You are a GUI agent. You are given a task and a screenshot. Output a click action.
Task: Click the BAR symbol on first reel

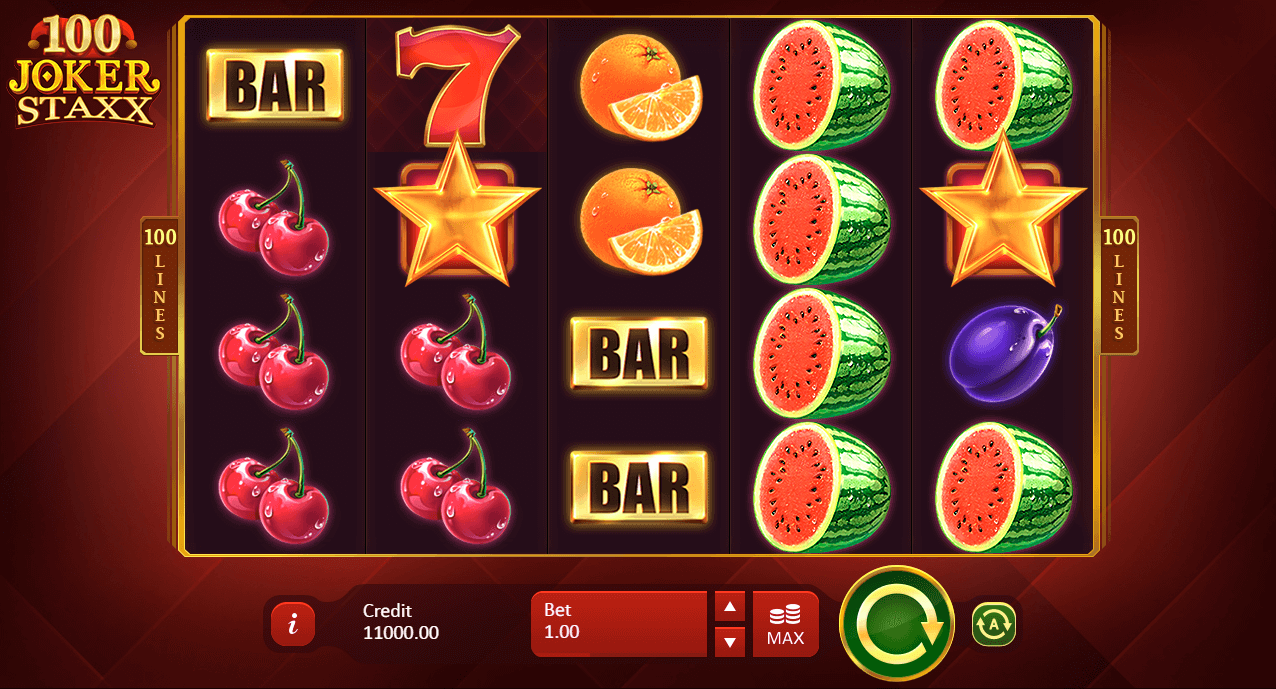click(275, 85)
